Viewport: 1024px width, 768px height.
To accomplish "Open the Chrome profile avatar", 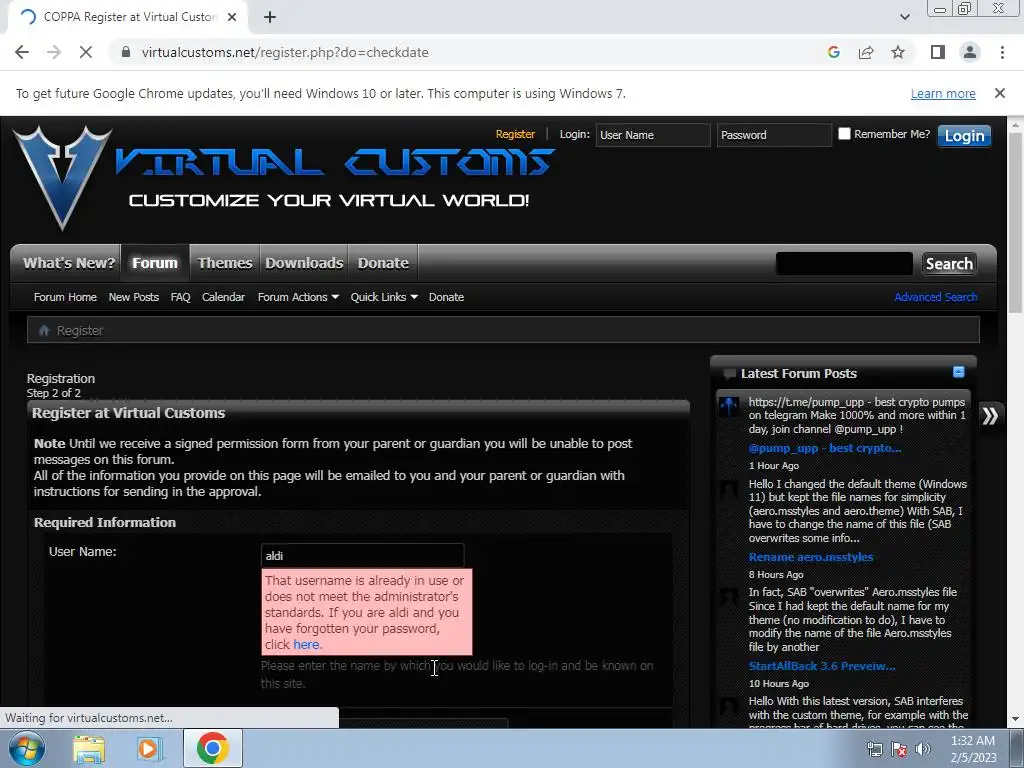I will coord(970,52).
